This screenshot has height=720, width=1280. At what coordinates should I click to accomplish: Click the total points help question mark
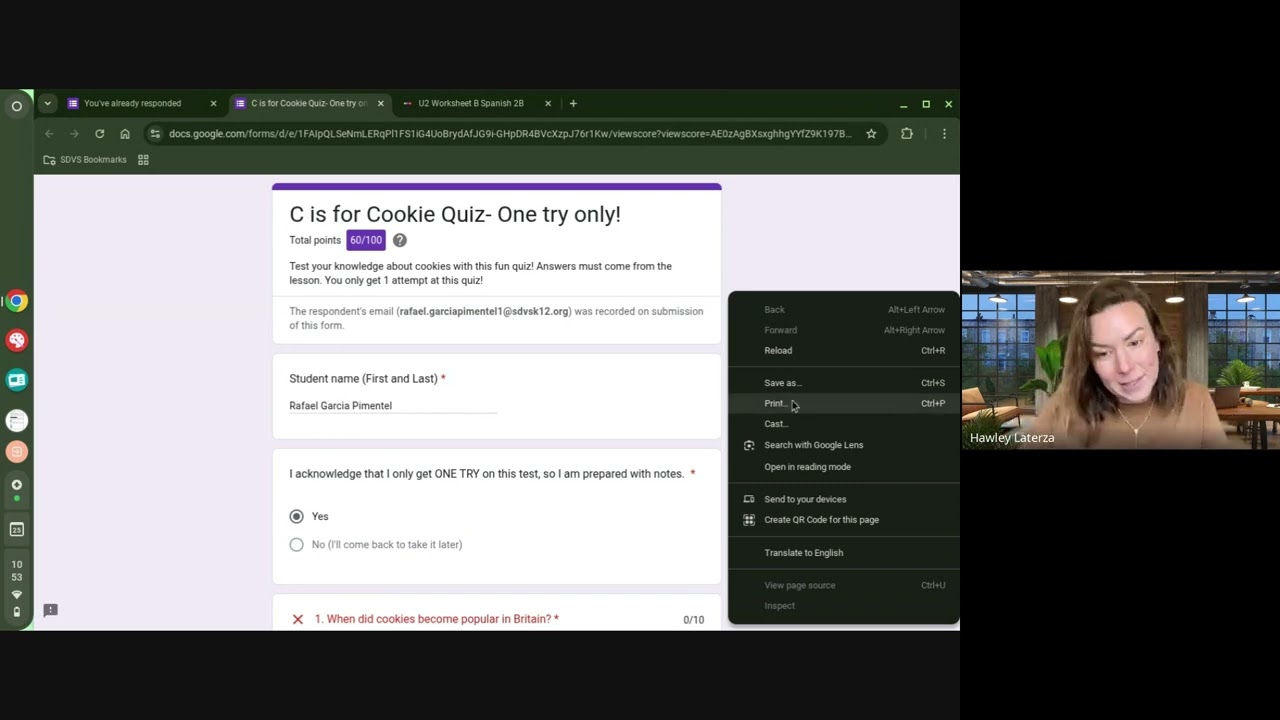(x=399, y=240)
